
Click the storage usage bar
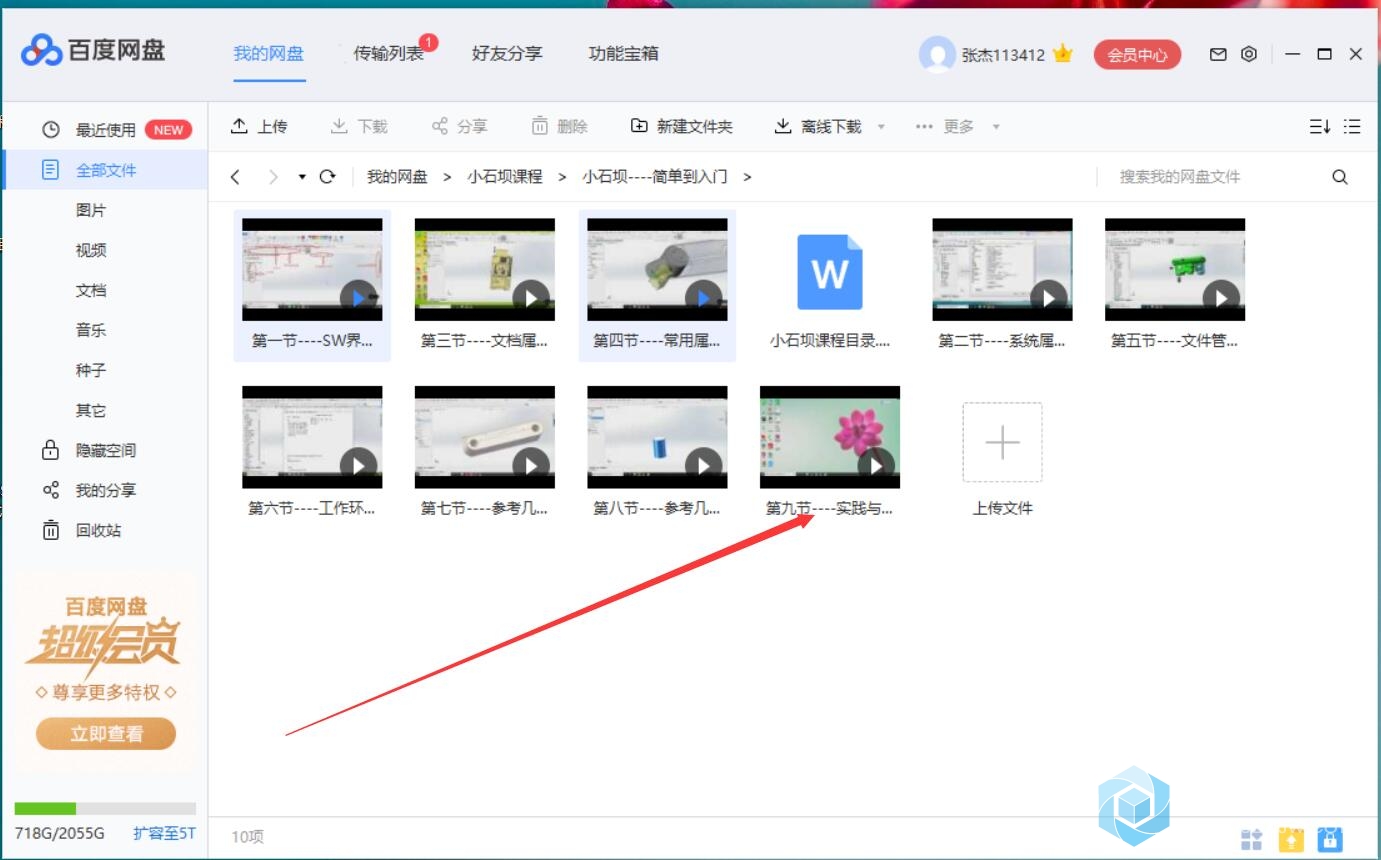105,808
